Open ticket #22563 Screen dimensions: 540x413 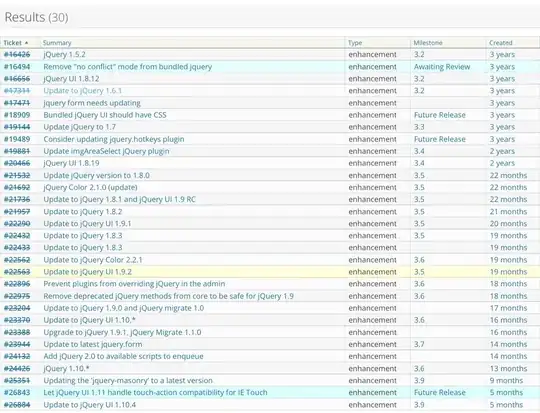tap(17, 272)
